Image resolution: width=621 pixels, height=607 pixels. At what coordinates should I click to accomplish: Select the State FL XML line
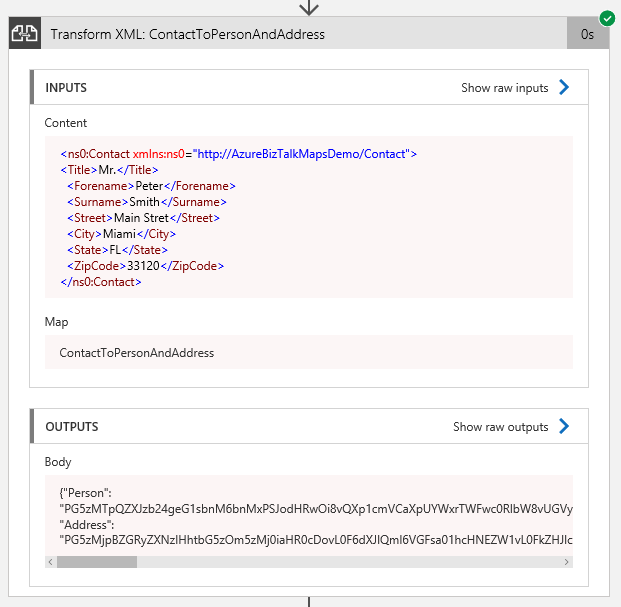tap(117, 250)
